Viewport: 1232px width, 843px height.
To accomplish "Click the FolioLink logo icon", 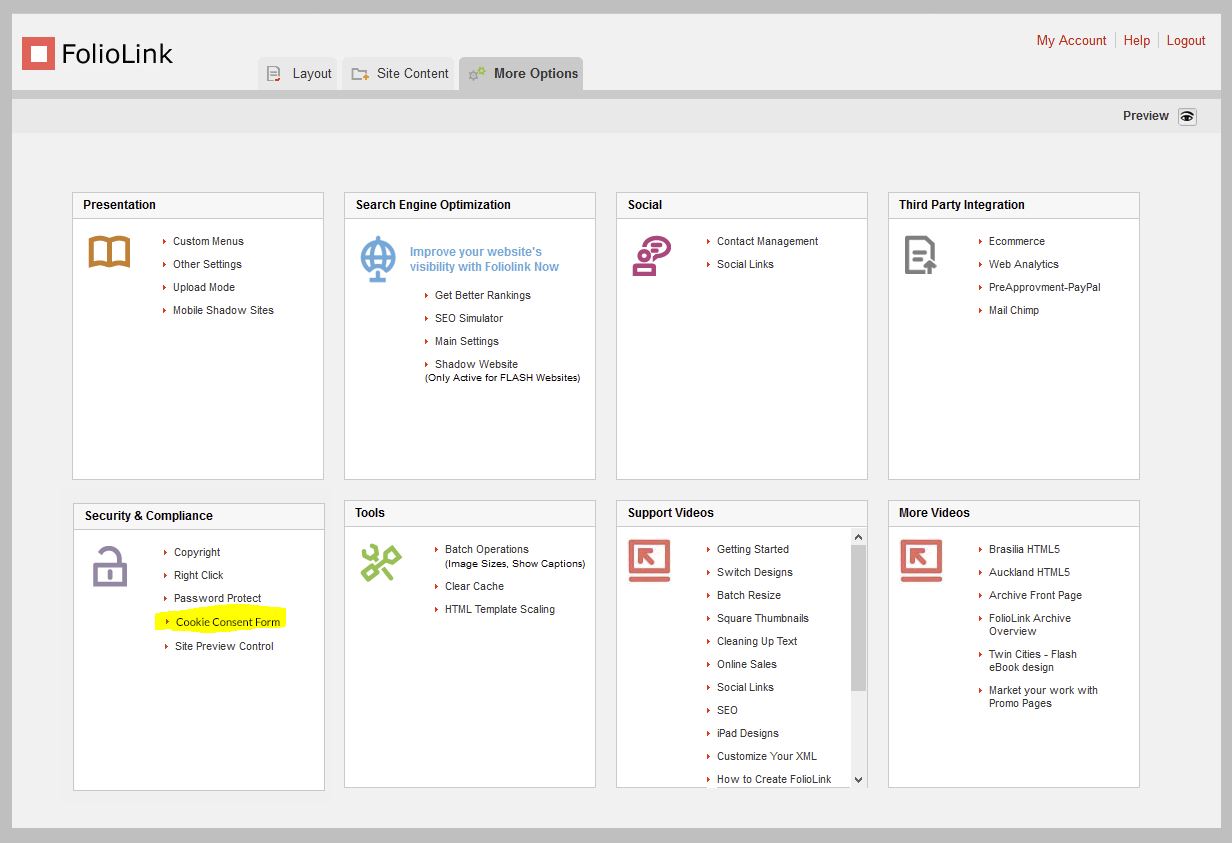I will point(38,53).
